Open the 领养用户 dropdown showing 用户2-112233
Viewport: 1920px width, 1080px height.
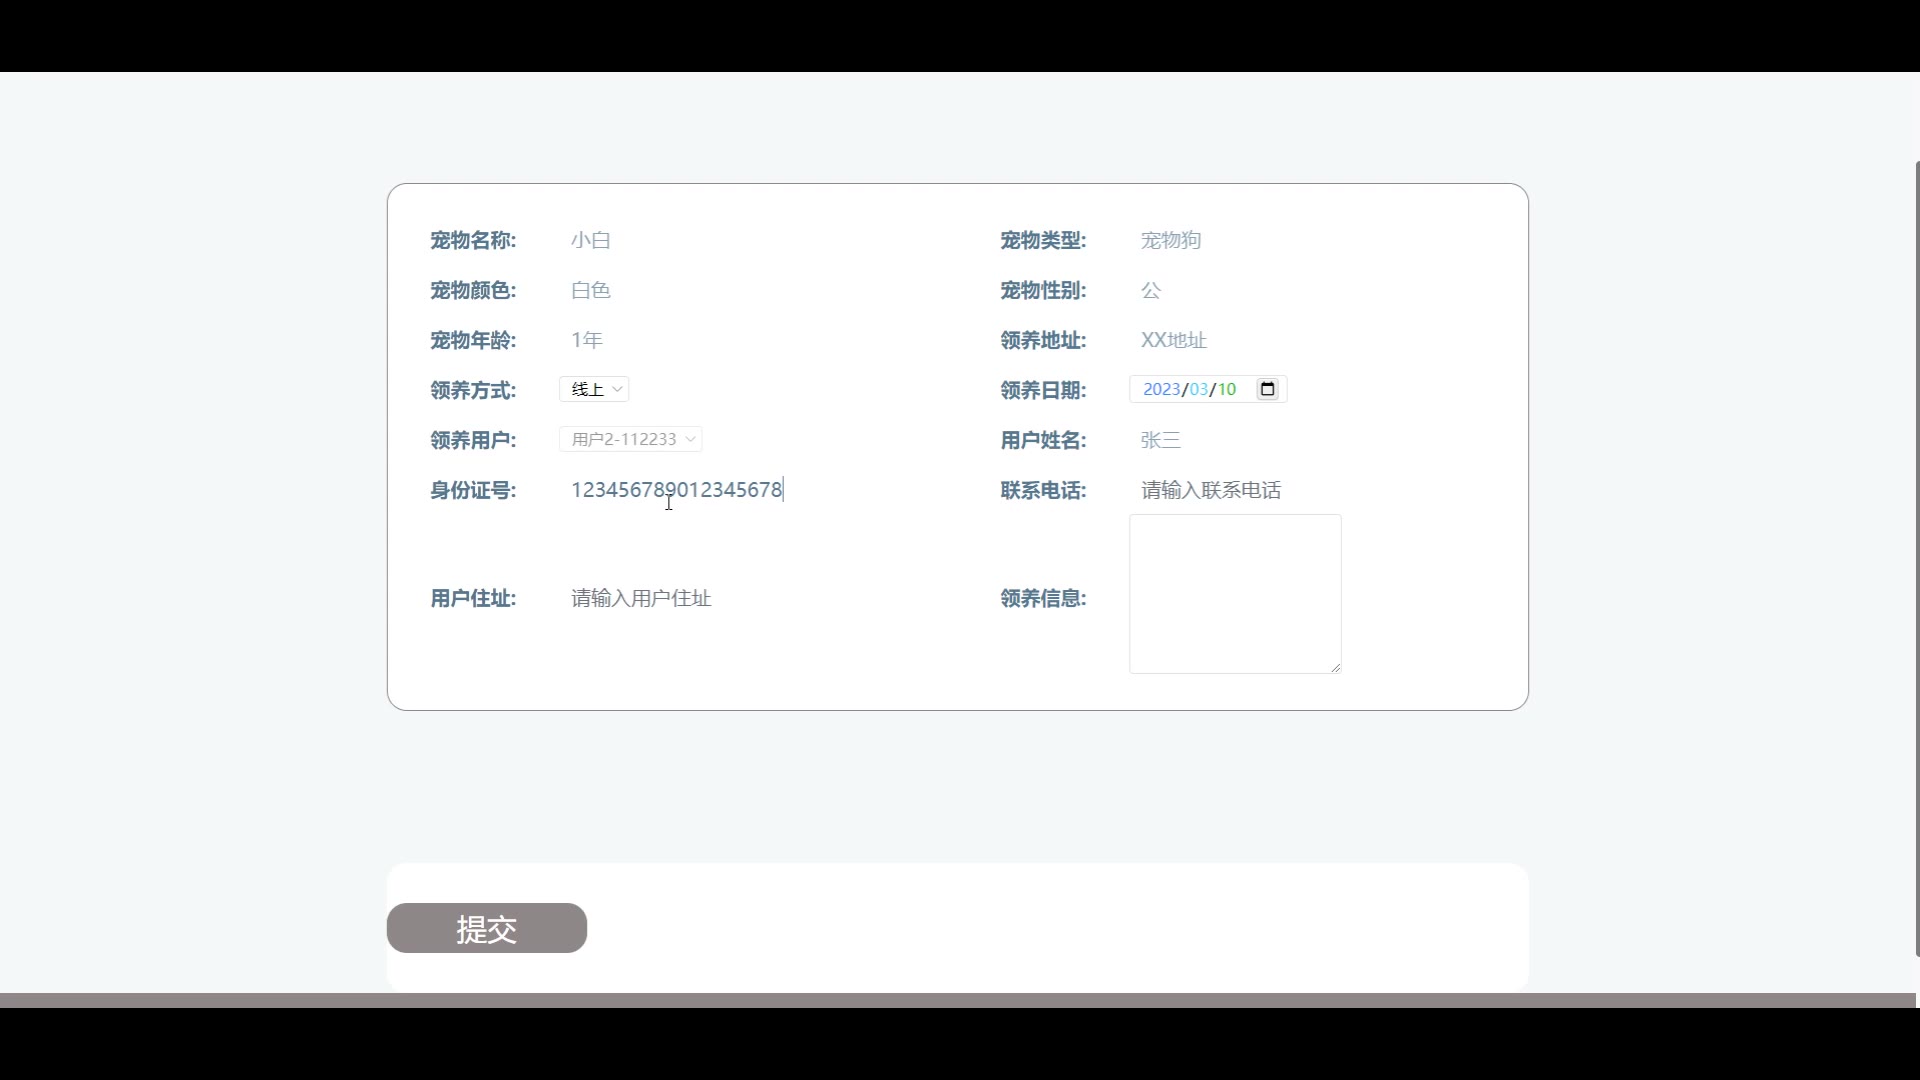click(x=631, y=439)
